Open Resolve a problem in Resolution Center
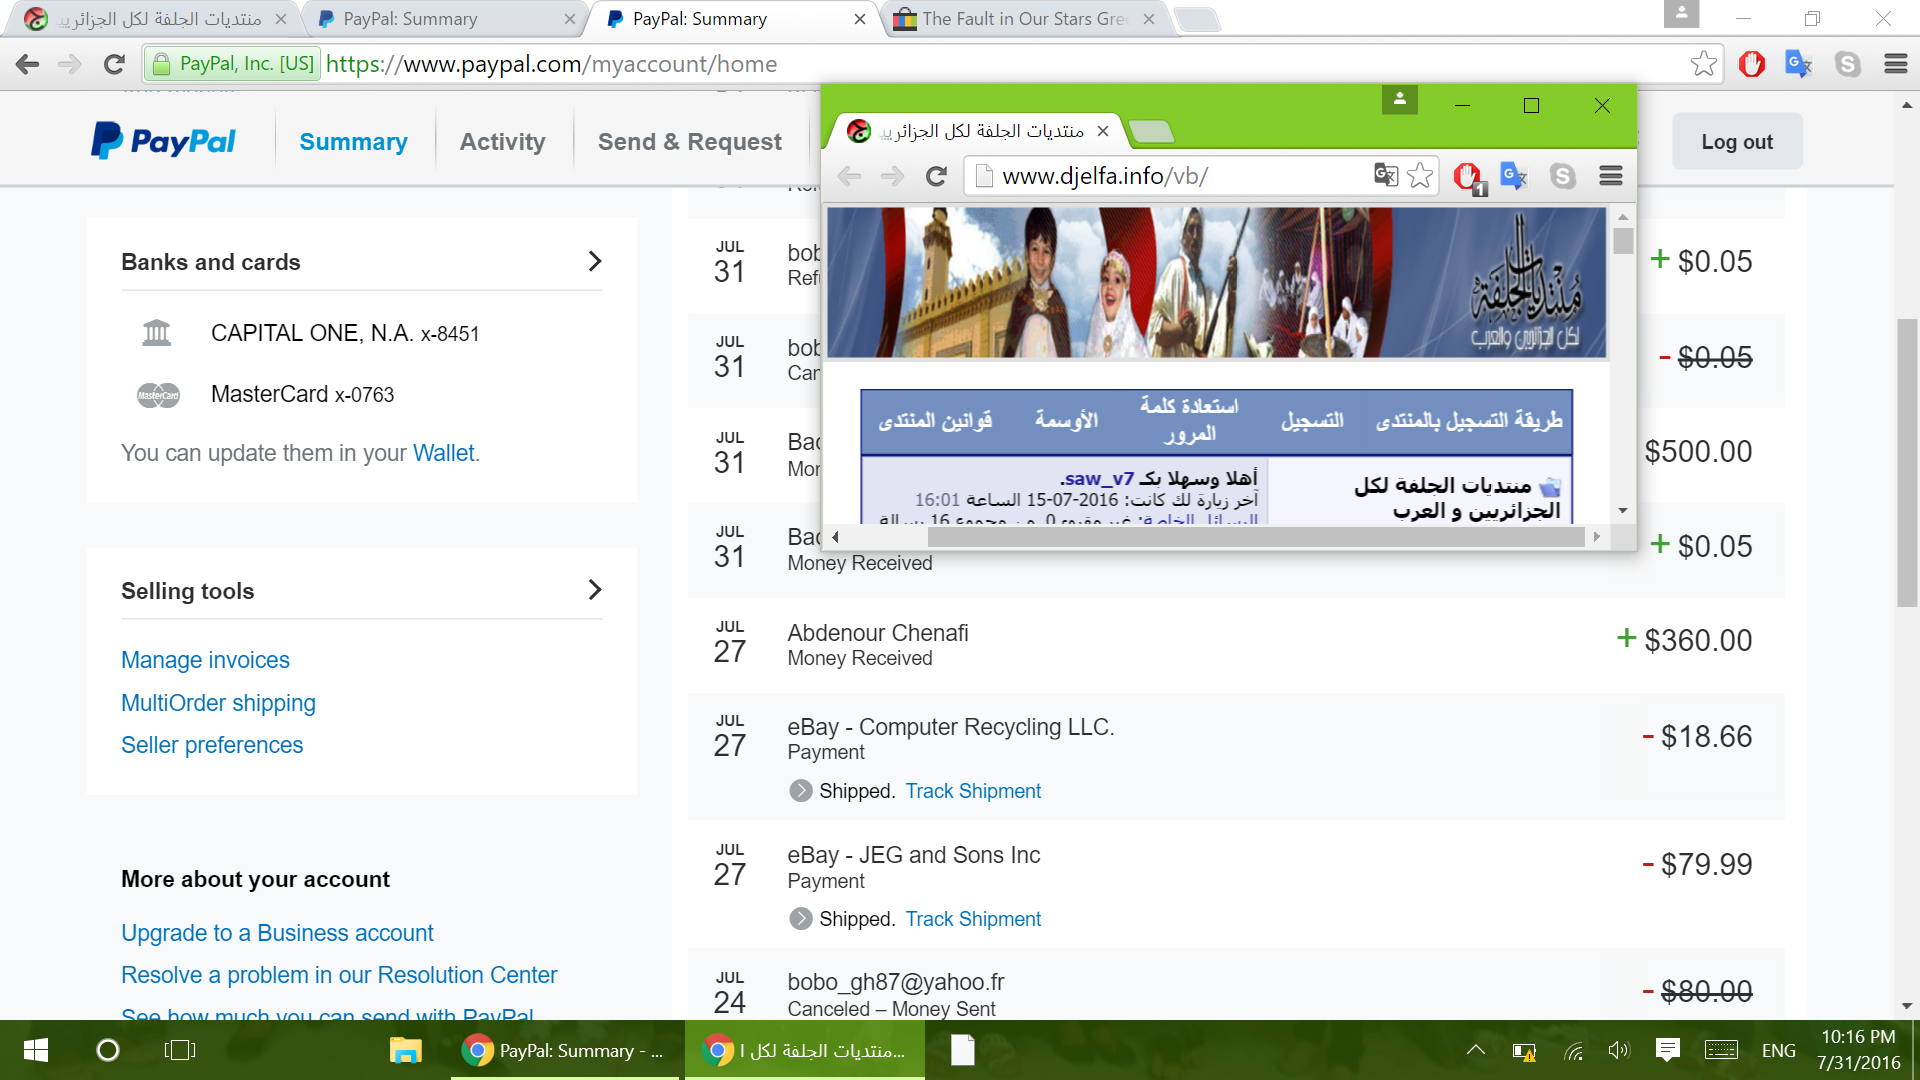The height and width of the screenshot is (1080, 1920). click(339, 975)
